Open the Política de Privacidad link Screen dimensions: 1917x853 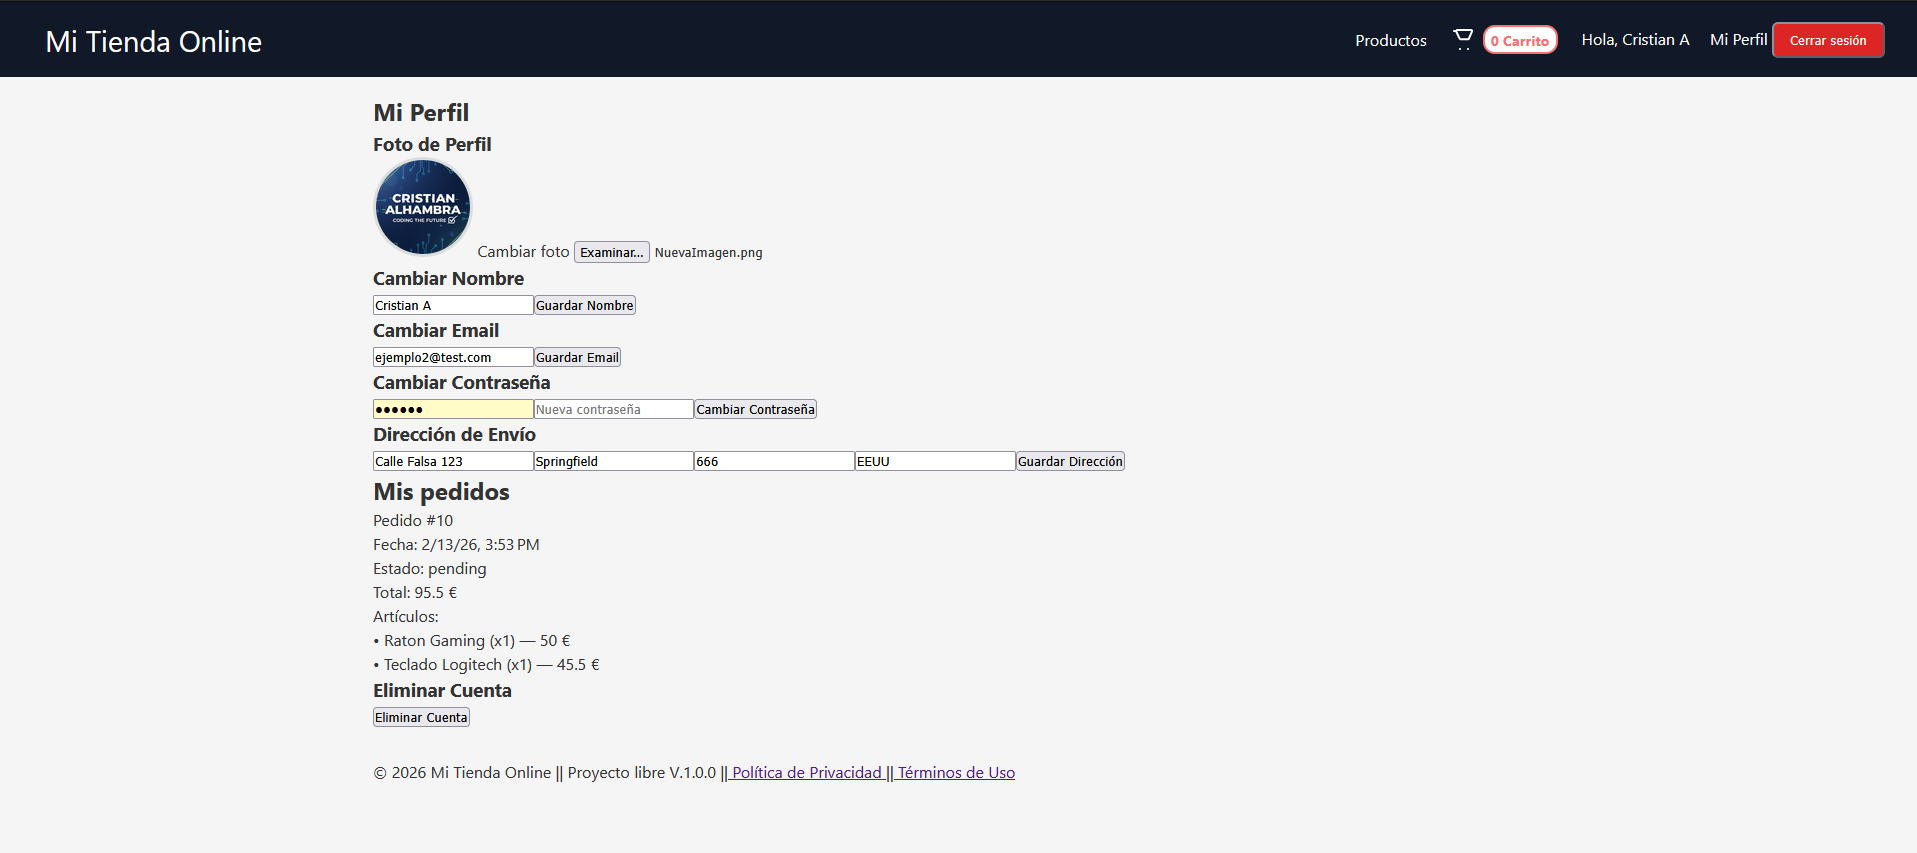click(806, 772)
